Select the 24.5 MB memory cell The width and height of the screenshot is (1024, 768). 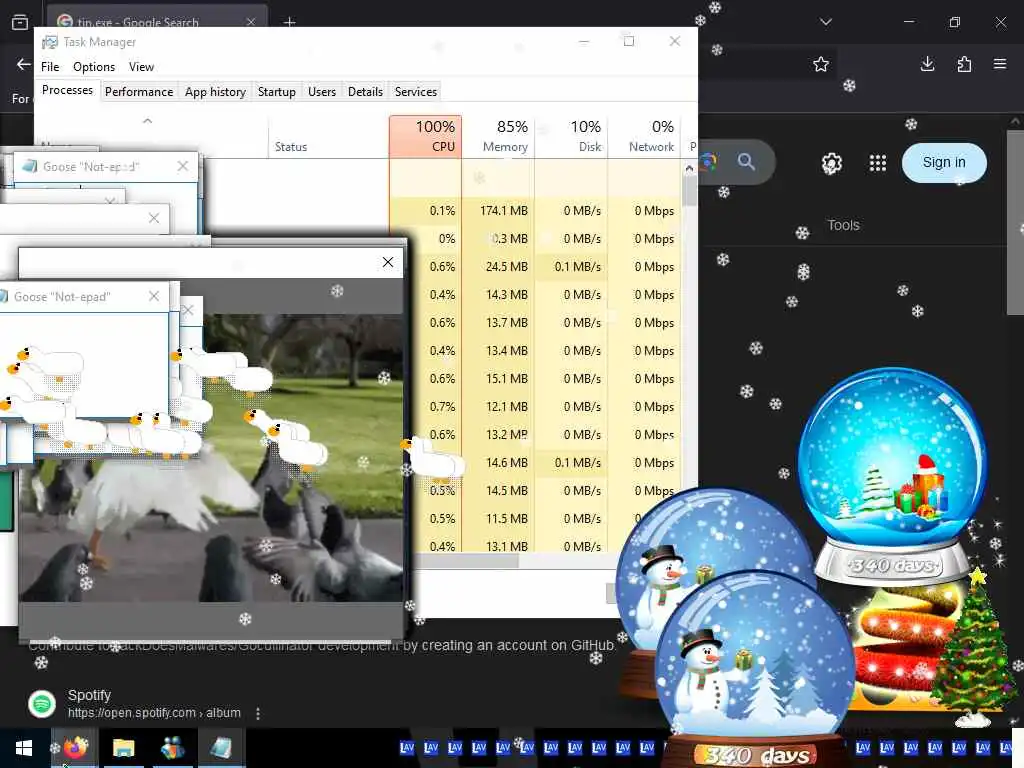[x=499, y=266]
